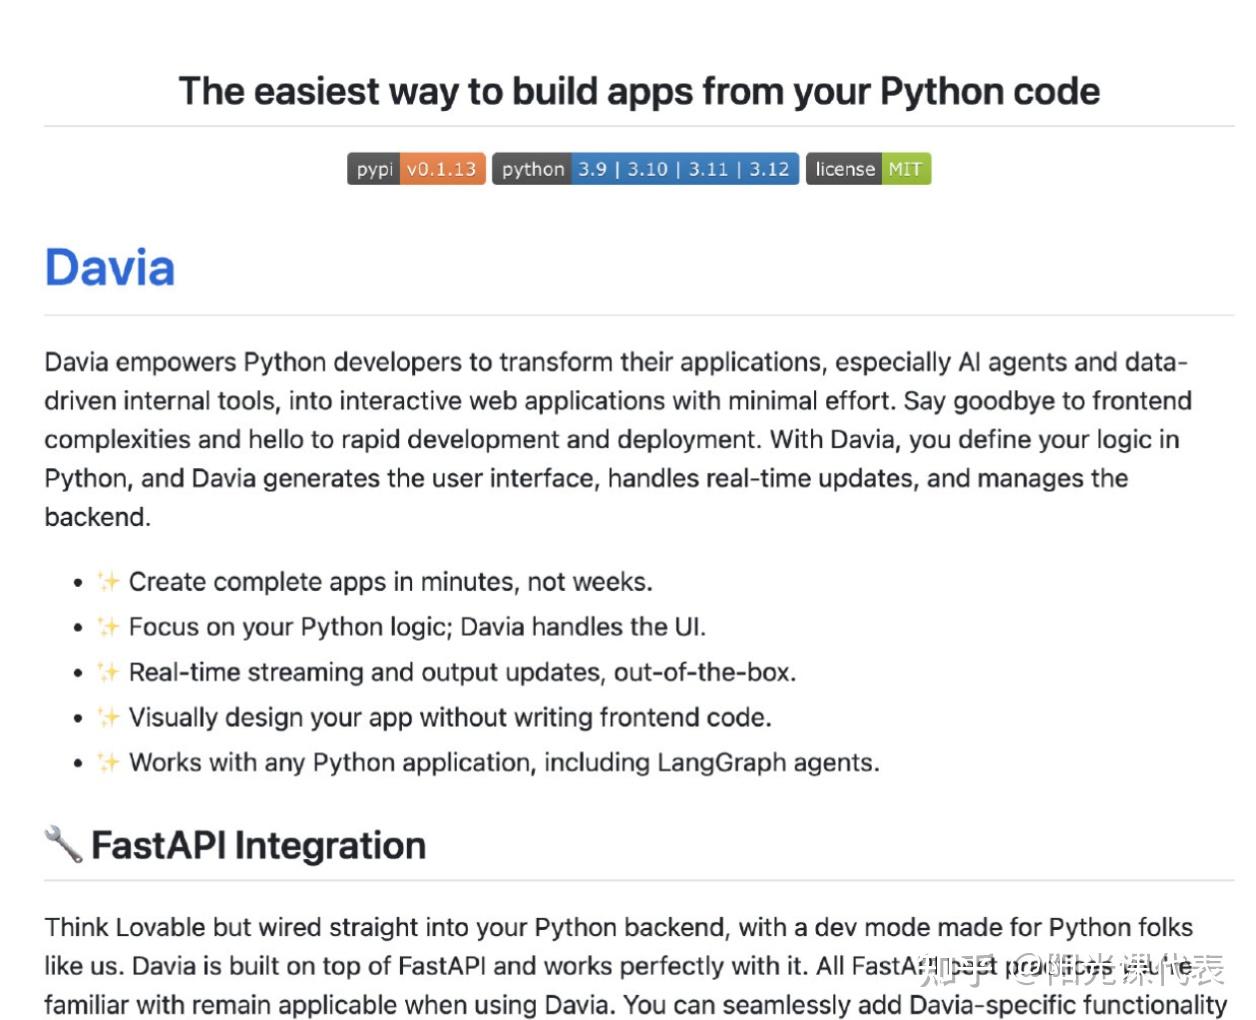Screen dimensions: 1256x1020
Task: Click the pypi v0.1.13 badge
Action: coord(416,169)
